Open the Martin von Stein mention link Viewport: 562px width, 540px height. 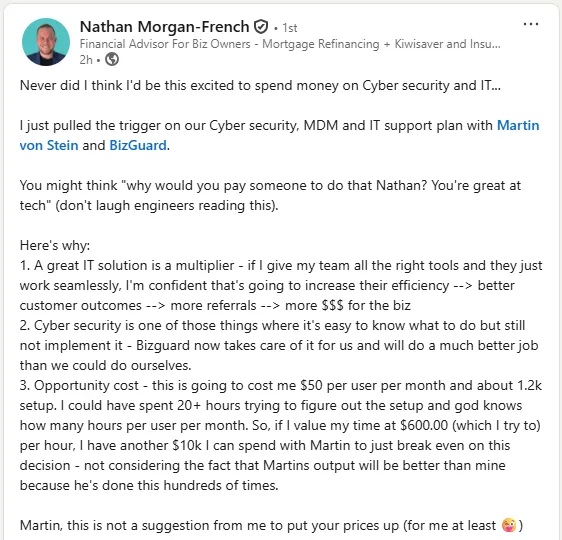point(279,135)
